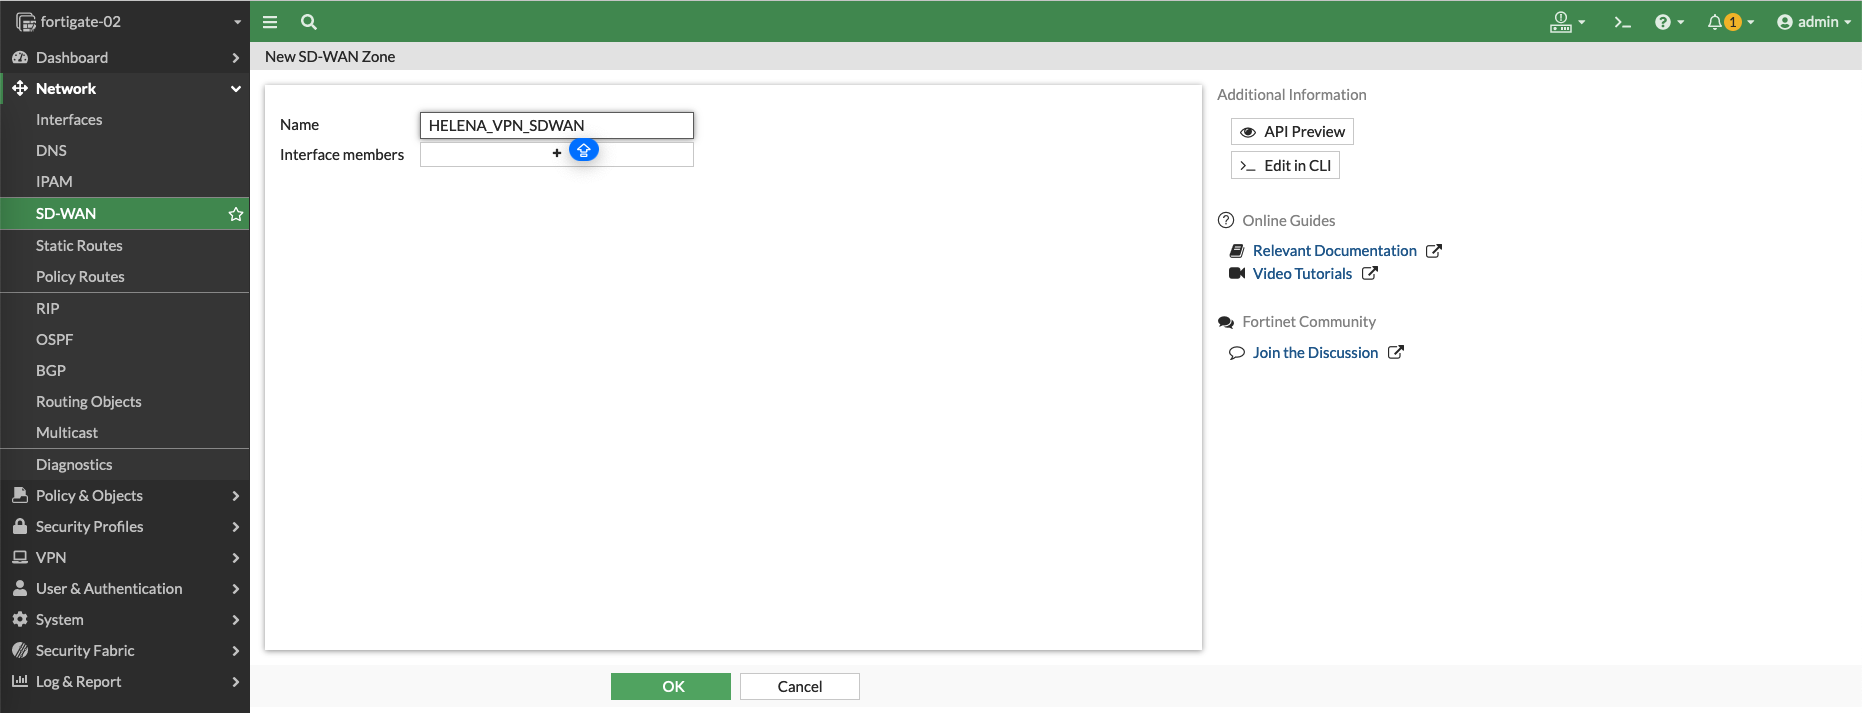The image size is (1862, 713).
Task: Open the help question mark menu
Action: coord(1663,22)
